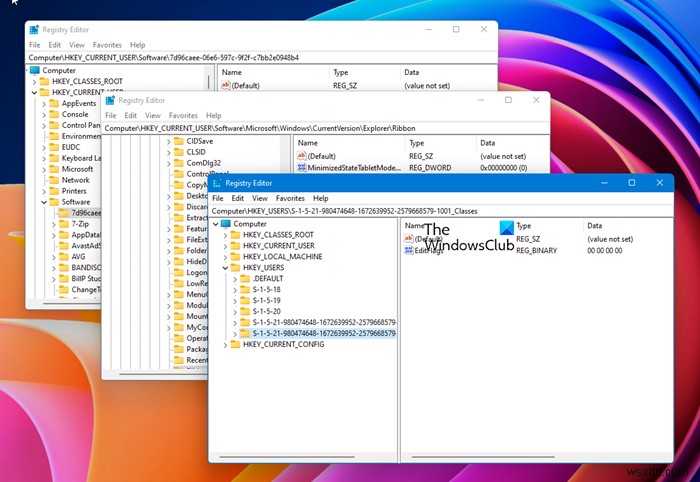Click the Console folder icon in the back window
Viewport: 700px width, 482px height.
54,114
